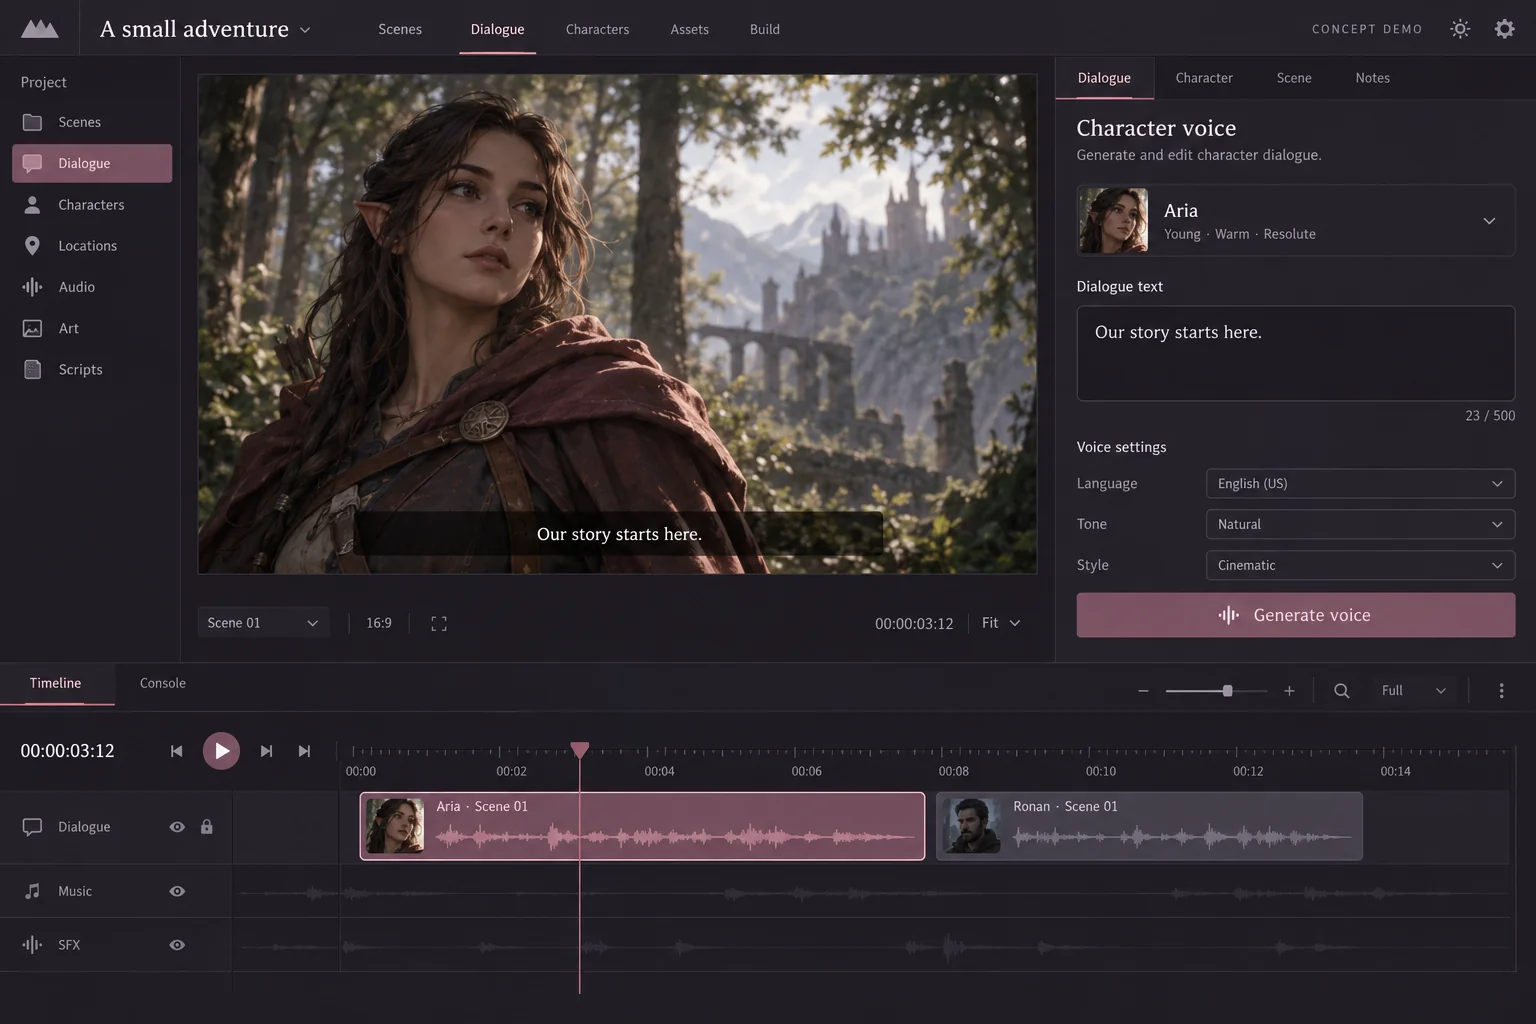Image resolution: width=1536 pixels, height=1024 pixels.
Task: Open the Full view dropdown in timeline
Action: click(1414, 691)
